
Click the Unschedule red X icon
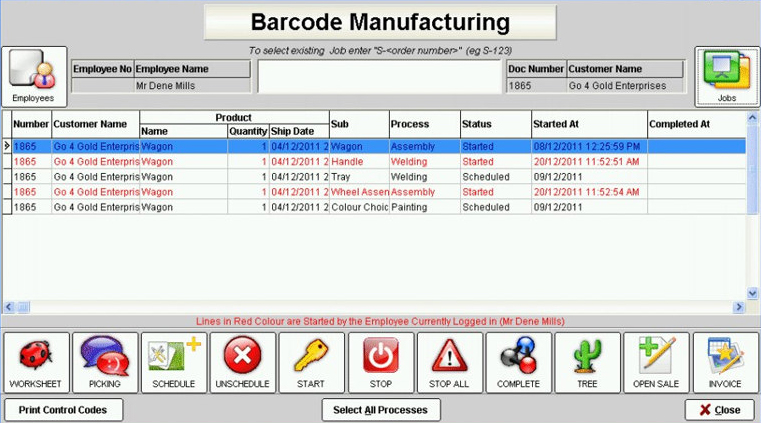243,363
